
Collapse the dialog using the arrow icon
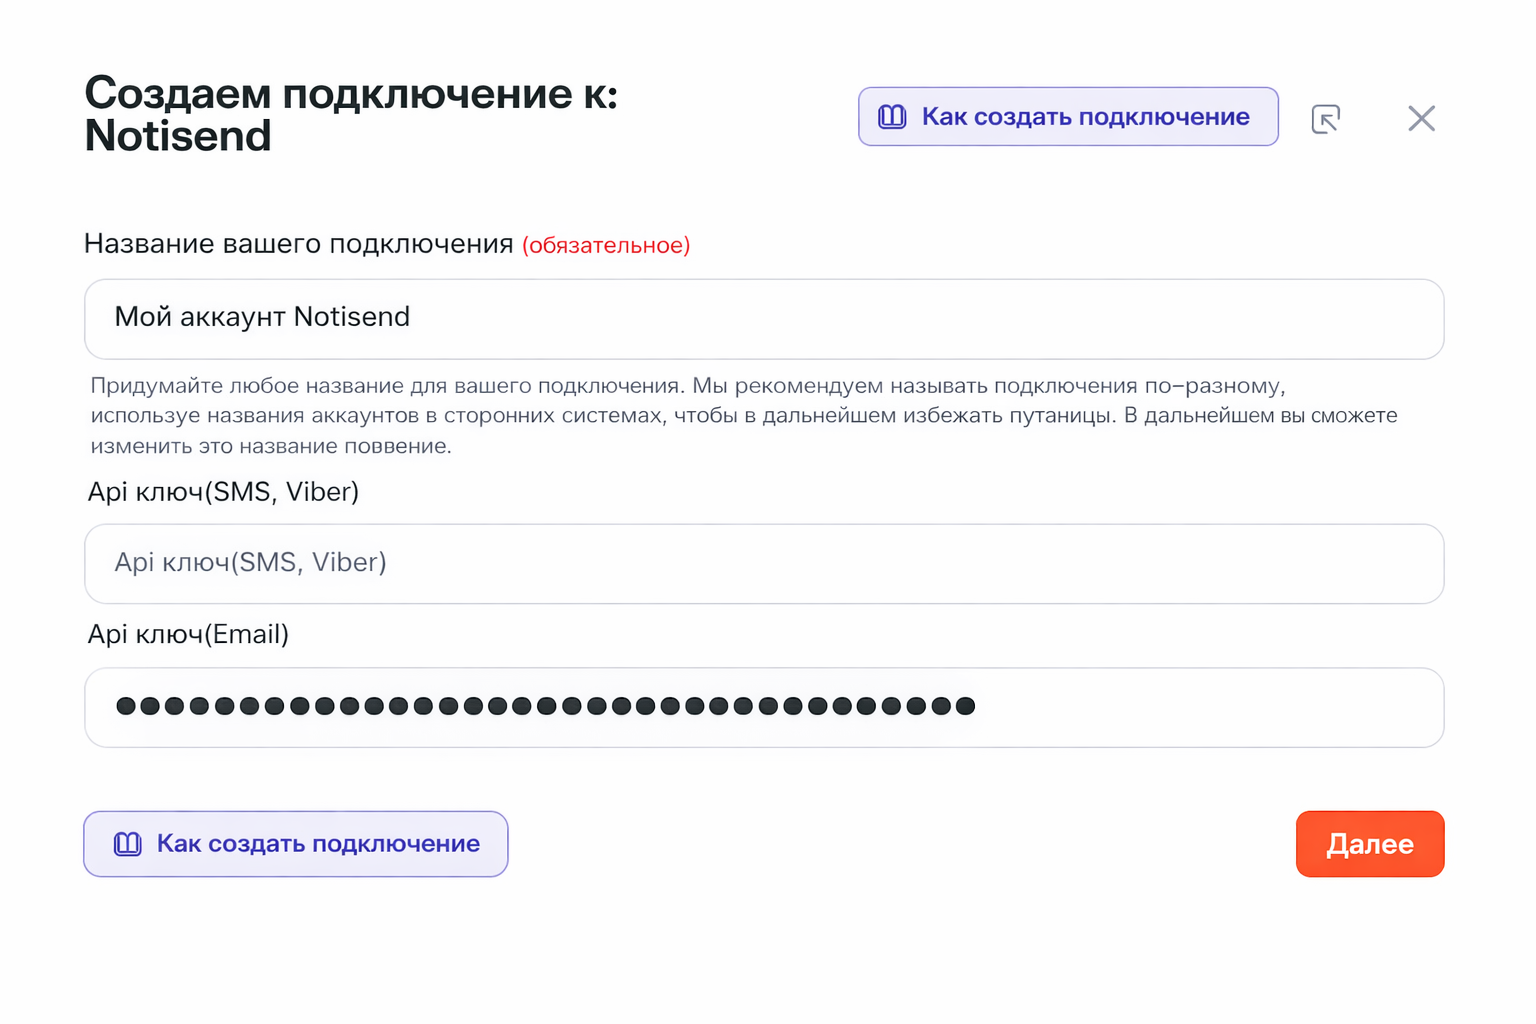(x=1325, y=119)
